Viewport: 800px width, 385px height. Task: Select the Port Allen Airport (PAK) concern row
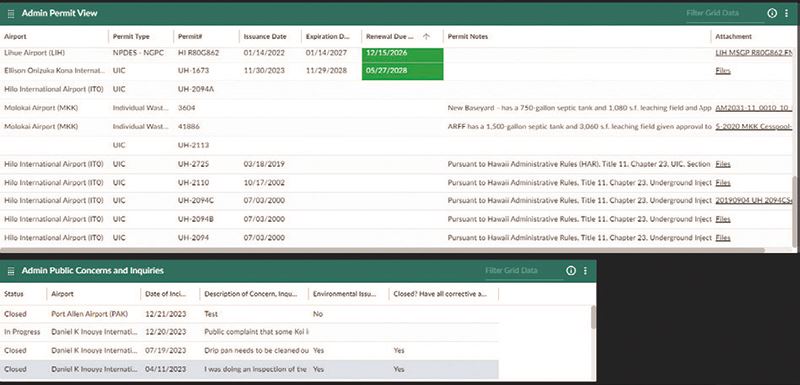click(x=249, y=314)
